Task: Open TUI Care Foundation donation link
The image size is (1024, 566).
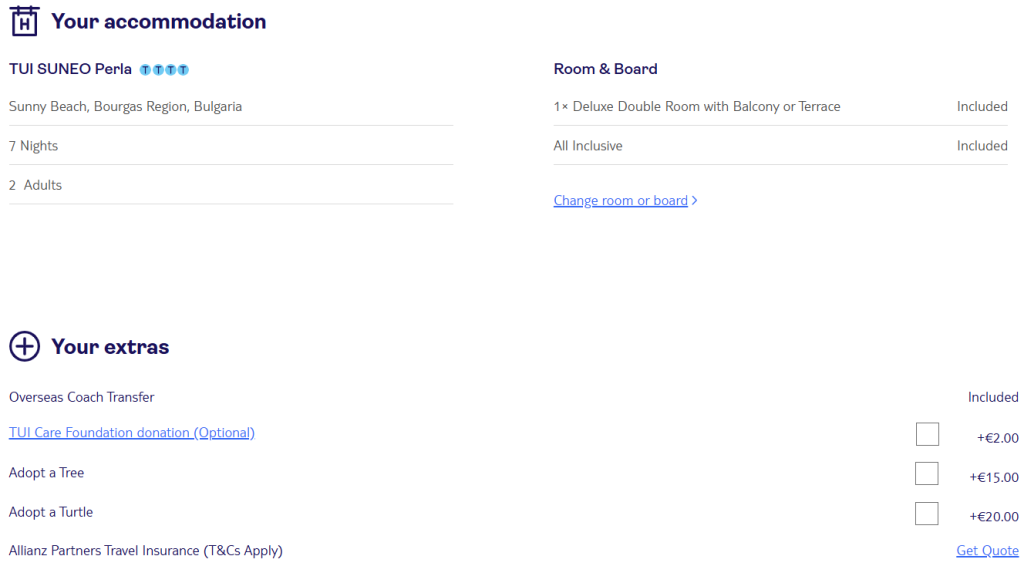Action: tap(132, 432)
